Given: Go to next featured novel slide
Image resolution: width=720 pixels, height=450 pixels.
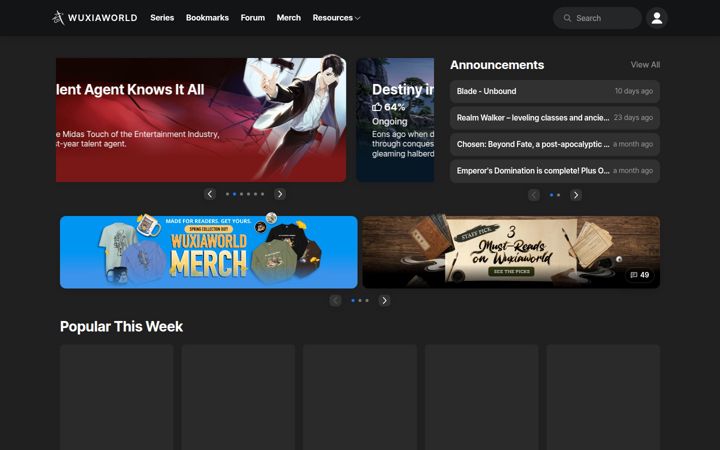Looking at the screenshot, I should pos(280,194).
